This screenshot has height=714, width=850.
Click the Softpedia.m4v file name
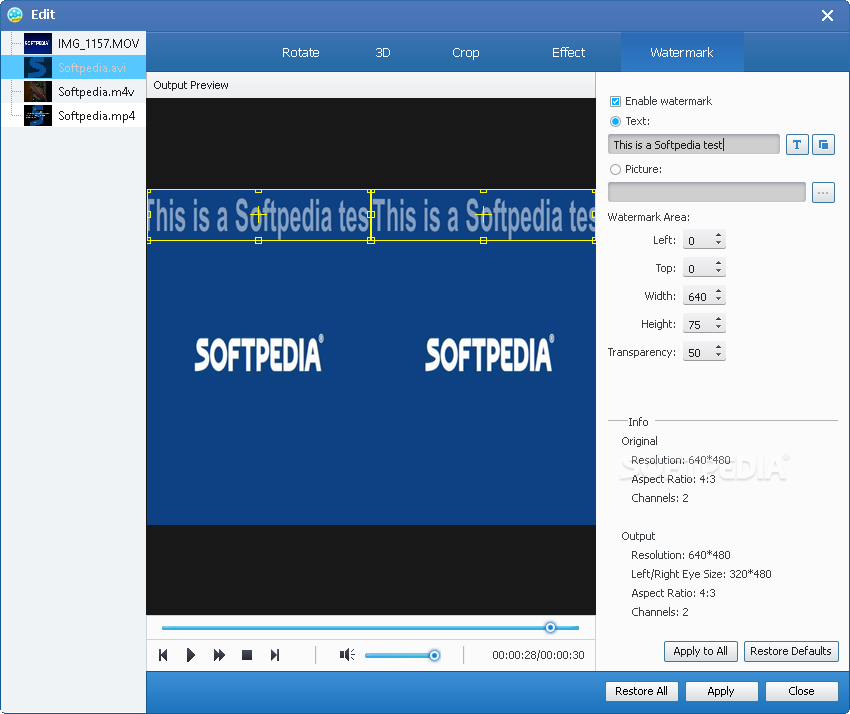point(96,91)
